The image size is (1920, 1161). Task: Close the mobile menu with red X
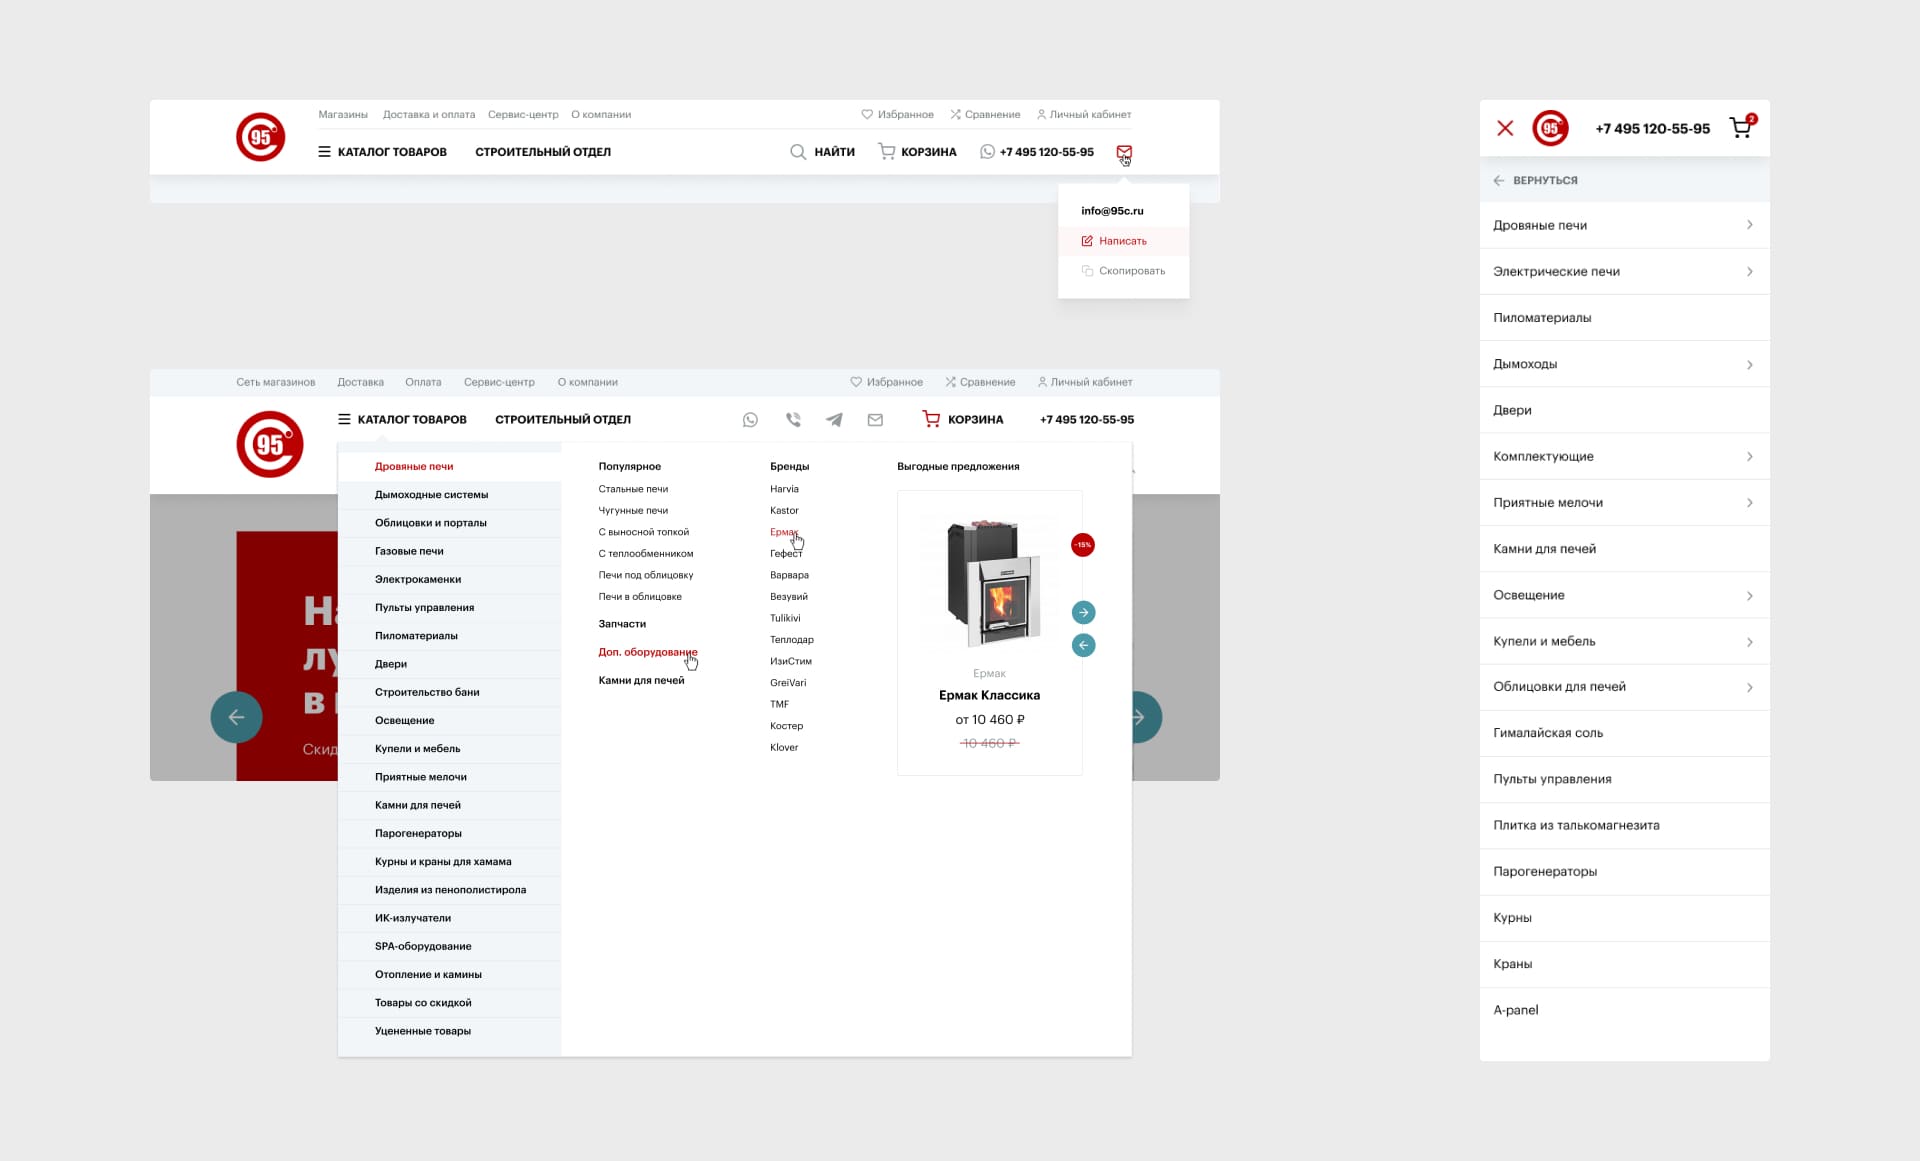[1505, 128]
